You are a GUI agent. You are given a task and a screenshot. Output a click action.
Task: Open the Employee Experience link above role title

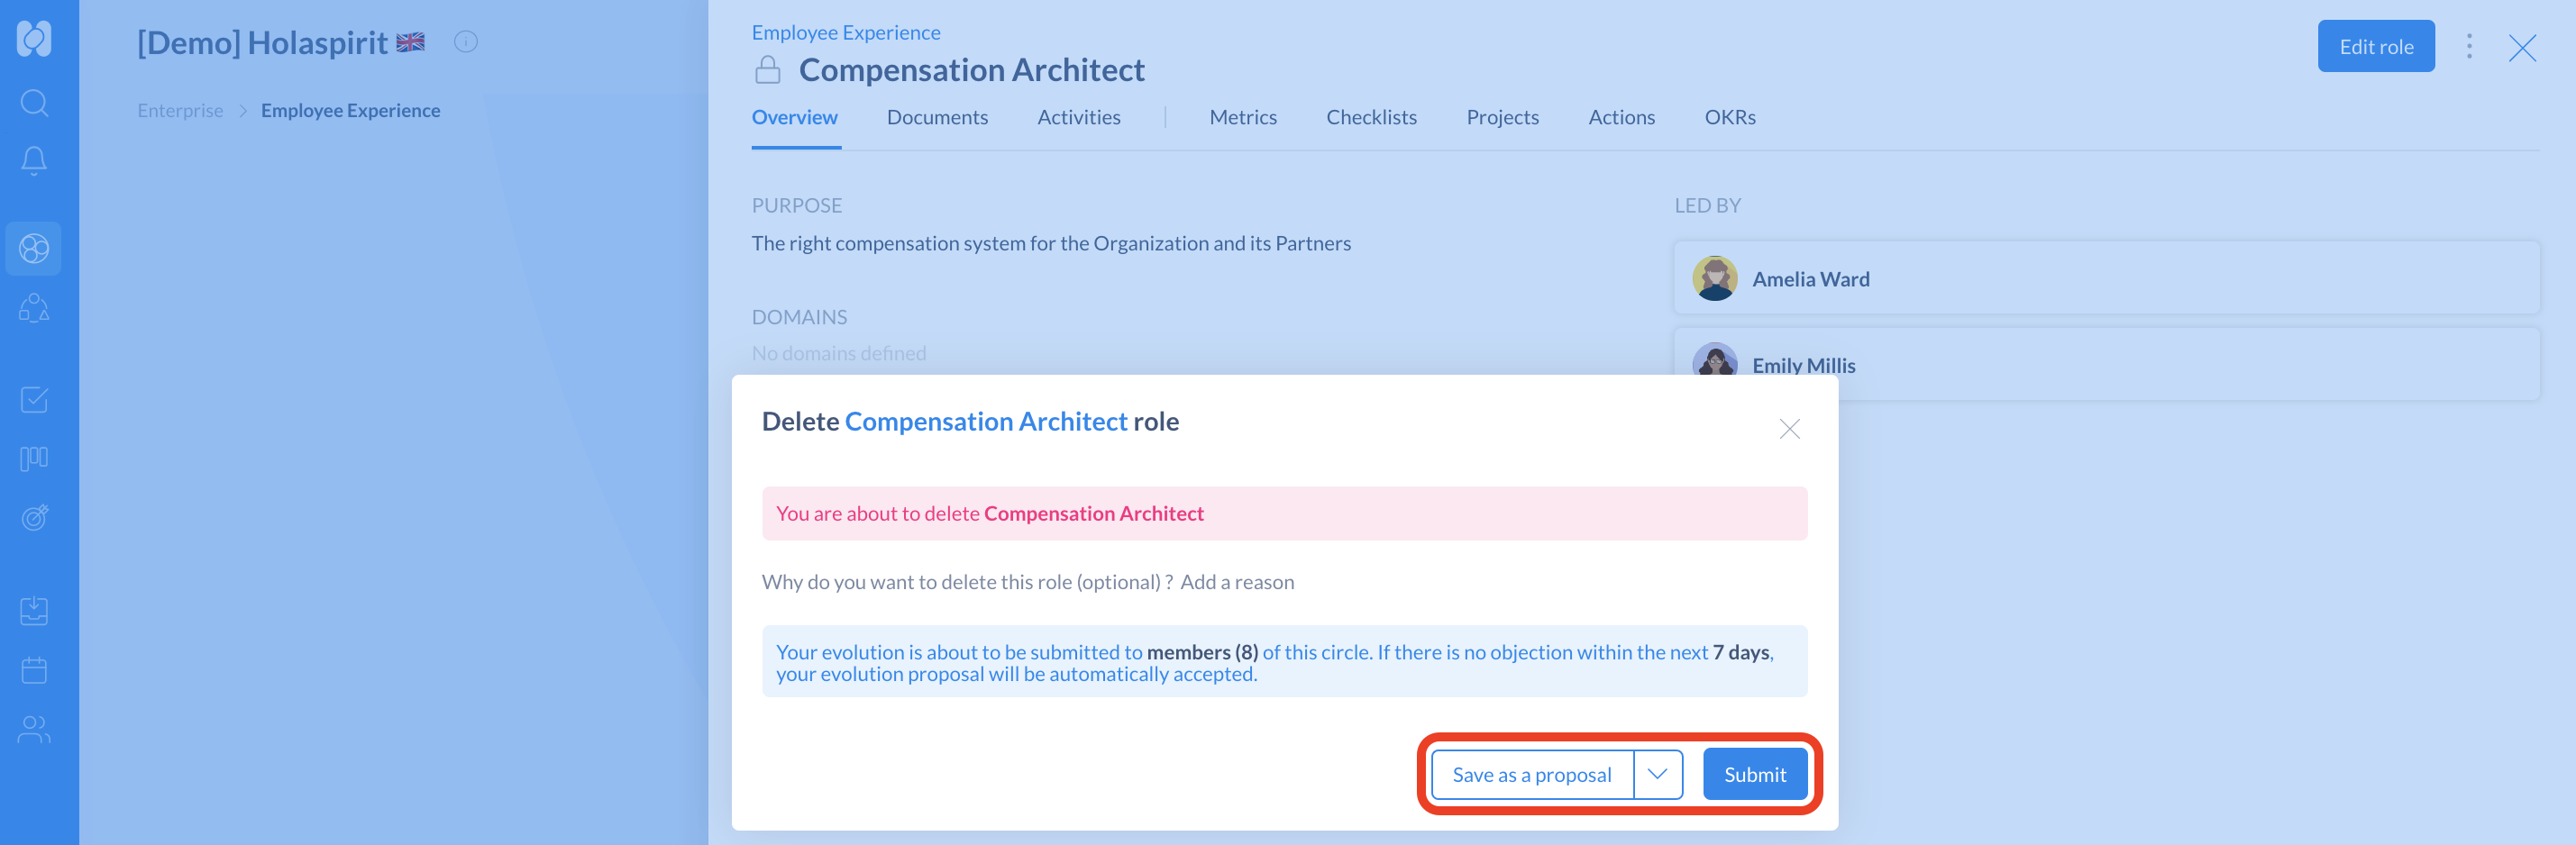(x=846, y=32)
